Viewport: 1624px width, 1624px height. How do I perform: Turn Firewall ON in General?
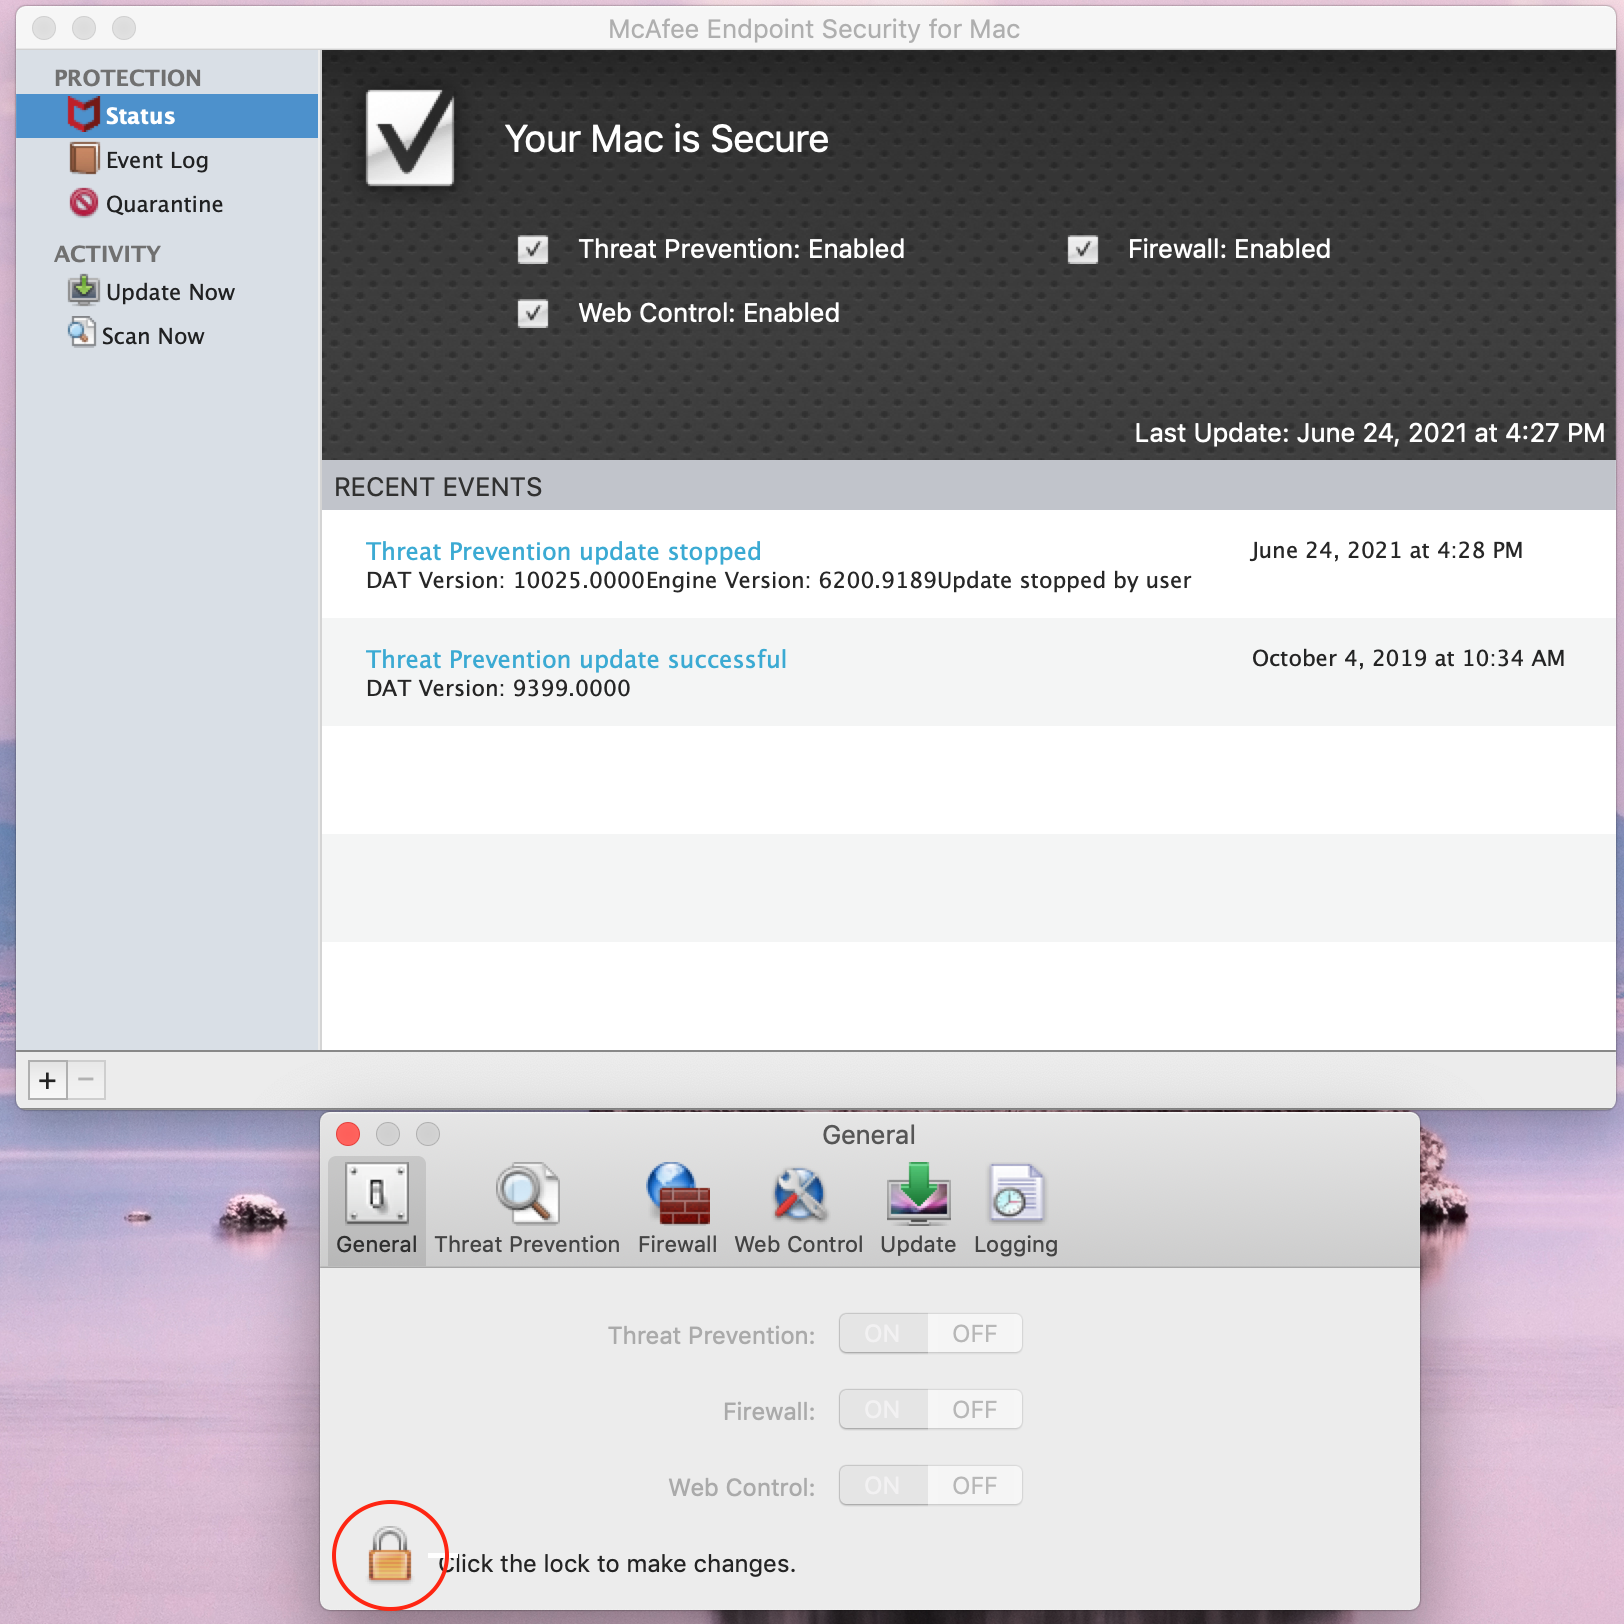(883, 1409)
